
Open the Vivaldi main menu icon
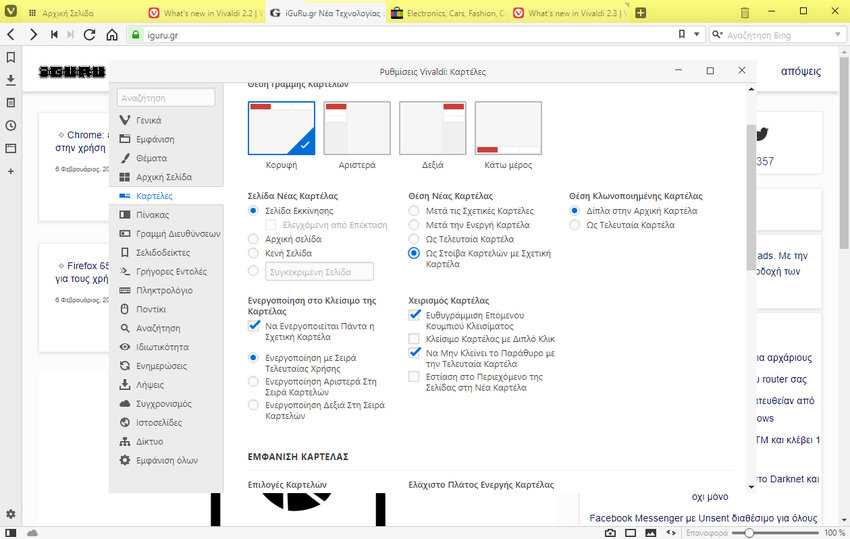[11, 13]
